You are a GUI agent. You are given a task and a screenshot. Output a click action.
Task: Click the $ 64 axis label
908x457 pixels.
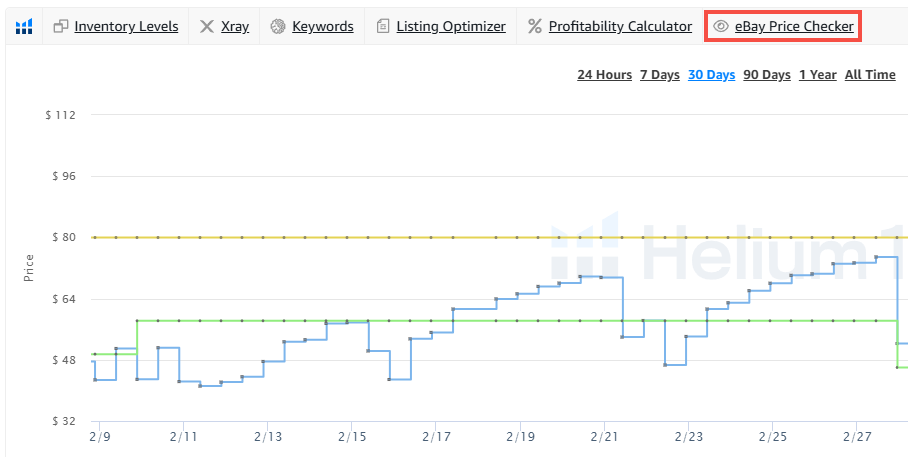tap(64, 299)
